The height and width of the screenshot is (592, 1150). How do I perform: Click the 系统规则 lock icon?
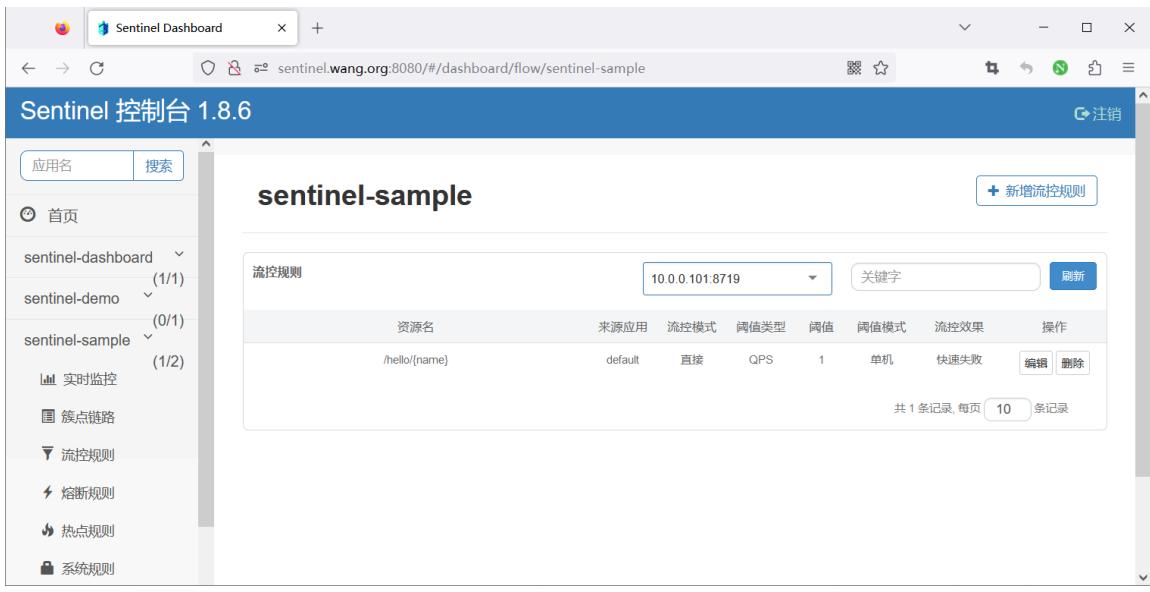[x=48, y=568]
